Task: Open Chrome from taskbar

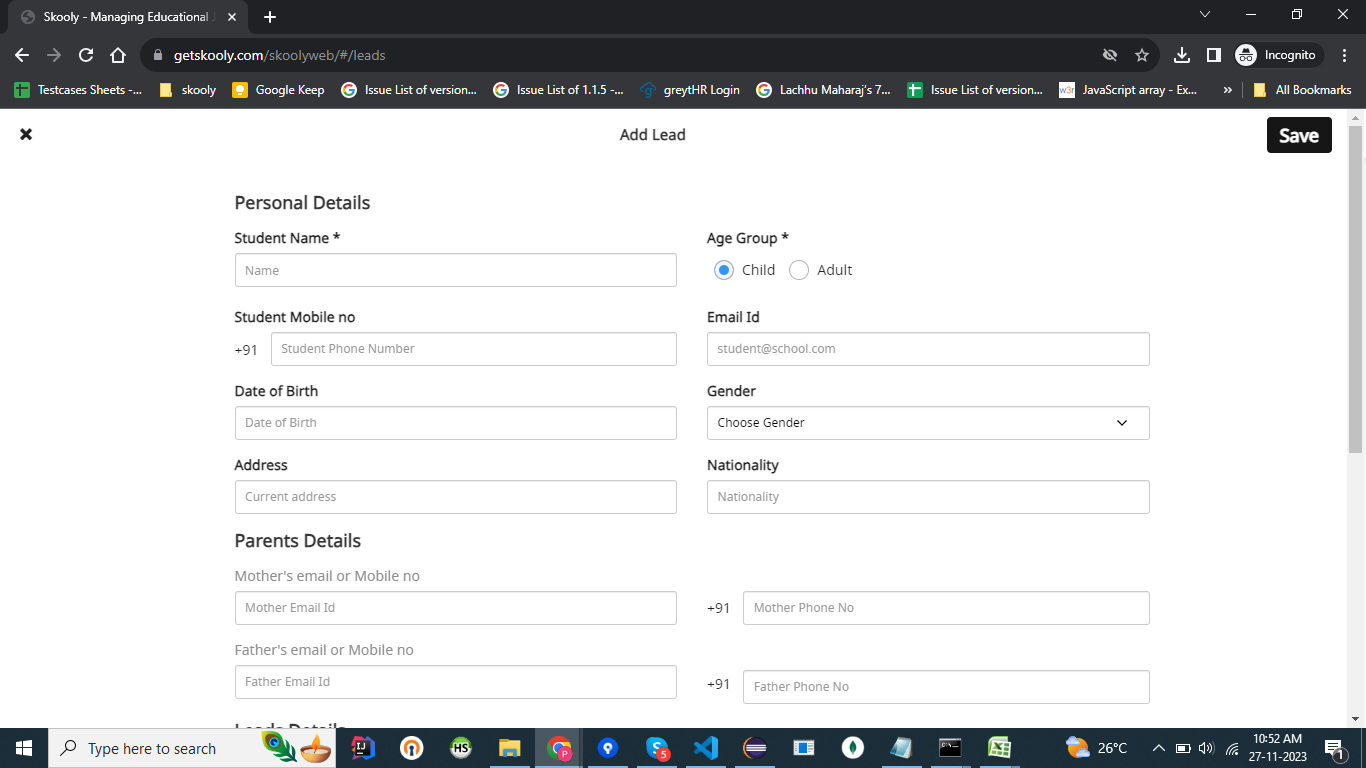Action: 559,748
